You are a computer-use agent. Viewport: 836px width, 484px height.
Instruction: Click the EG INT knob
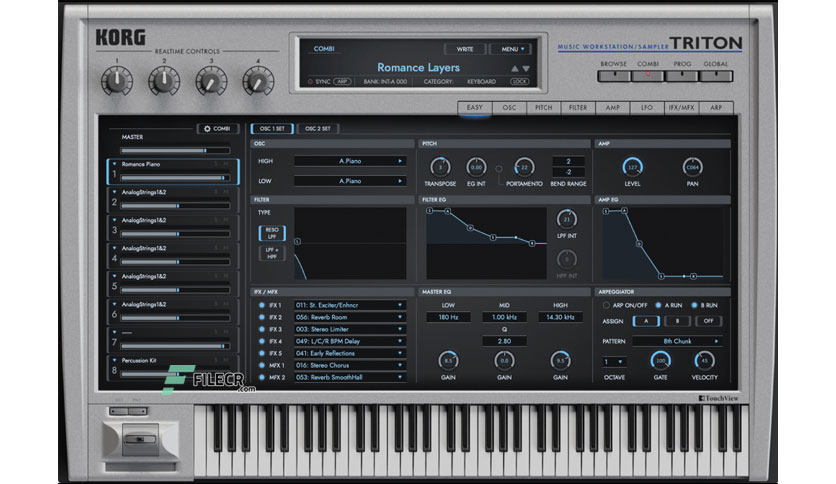point(476,167)
